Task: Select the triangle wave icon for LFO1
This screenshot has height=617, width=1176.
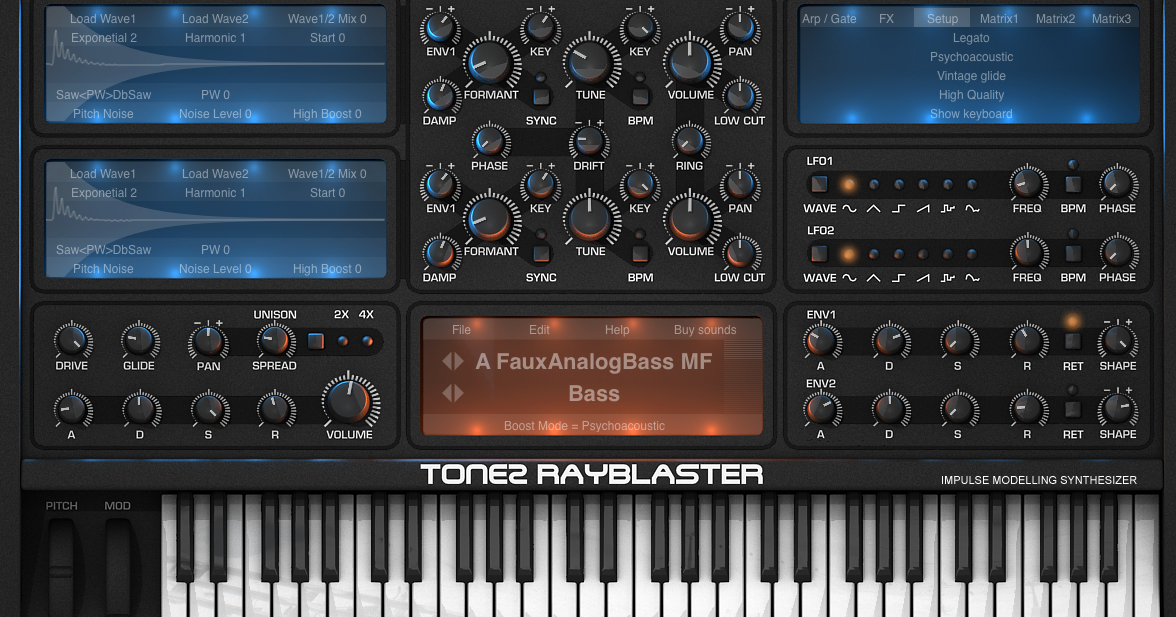Action: pos(874,208)
